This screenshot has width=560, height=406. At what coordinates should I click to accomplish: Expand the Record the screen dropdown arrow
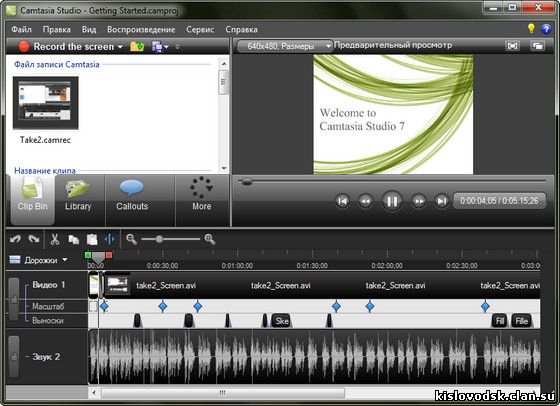click(120, 47)
